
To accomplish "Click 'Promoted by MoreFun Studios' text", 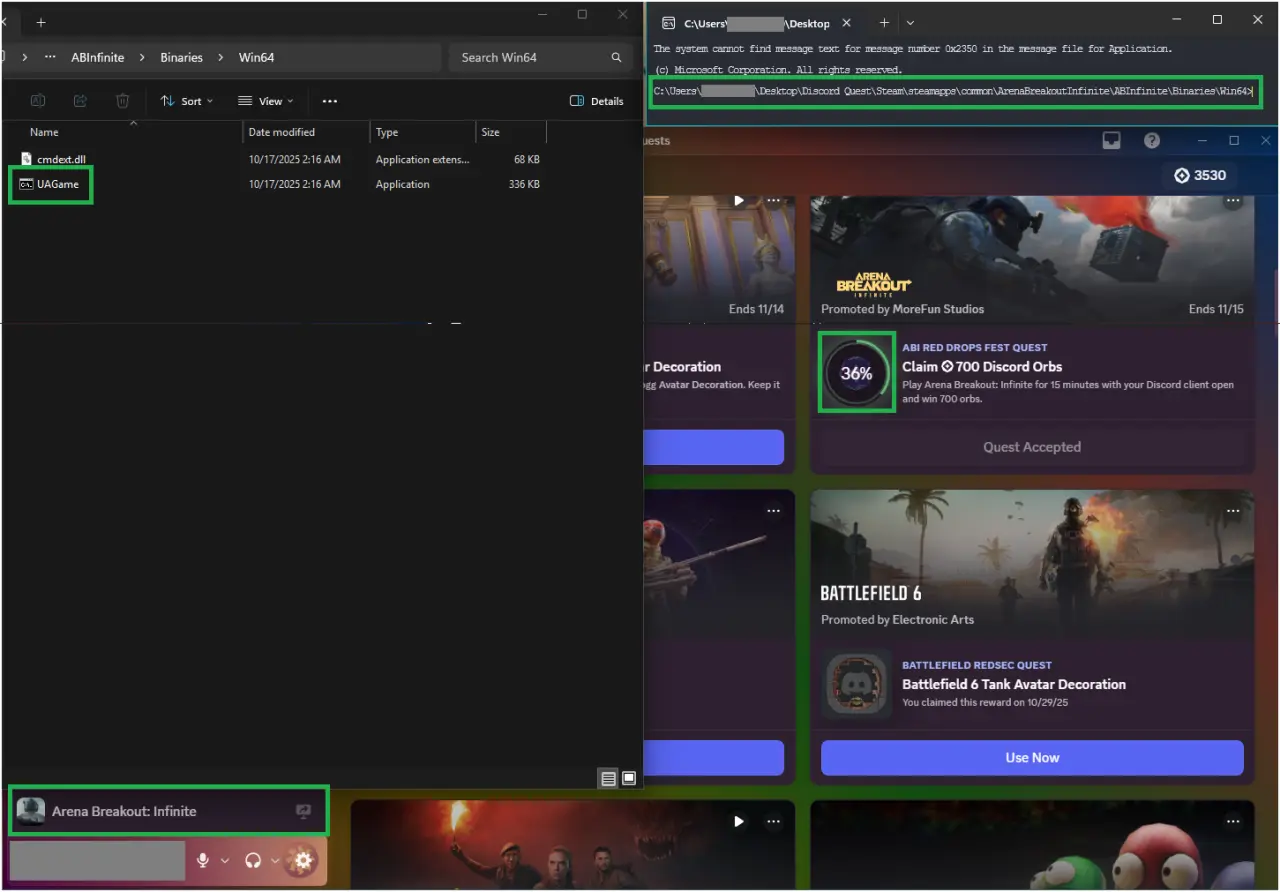I will click(x=902, y=309).
